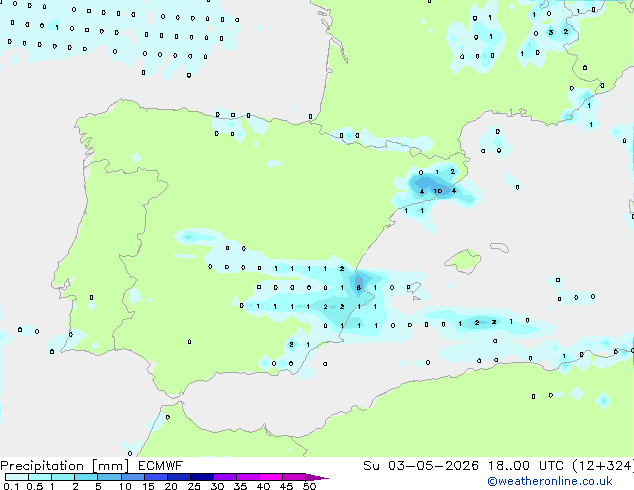Click the '25' legend scale label
Screen dimensions: 634x490
coord(194,486)
